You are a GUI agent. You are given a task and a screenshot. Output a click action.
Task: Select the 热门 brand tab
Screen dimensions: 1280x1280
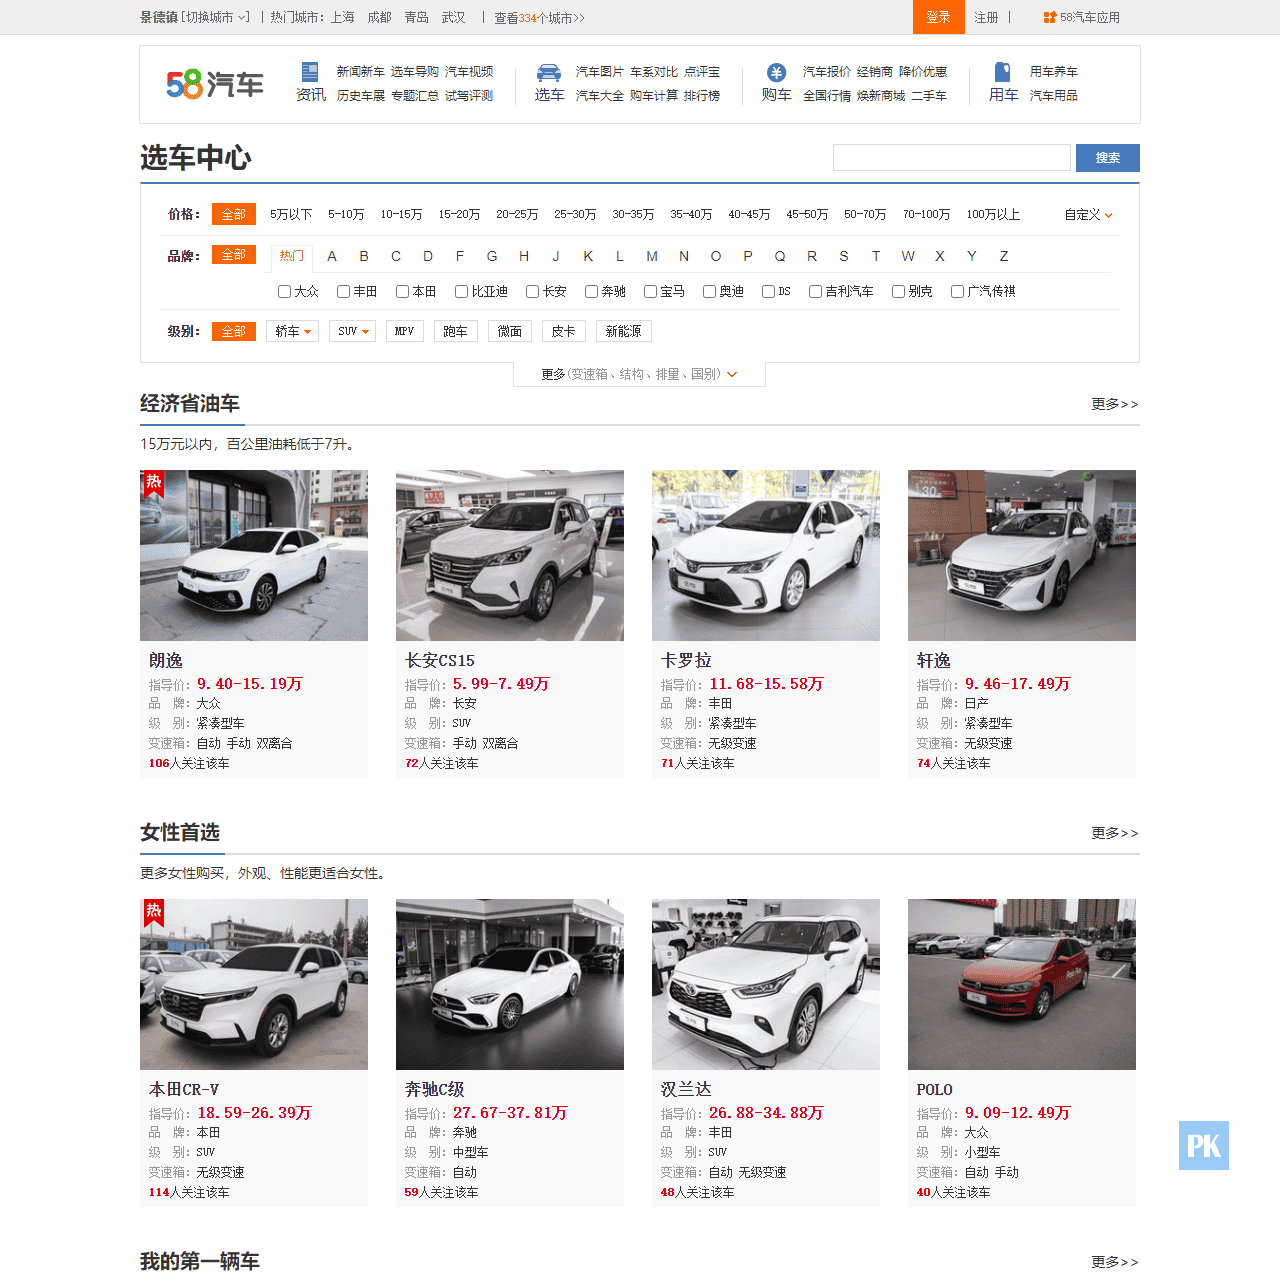[291, 256]
